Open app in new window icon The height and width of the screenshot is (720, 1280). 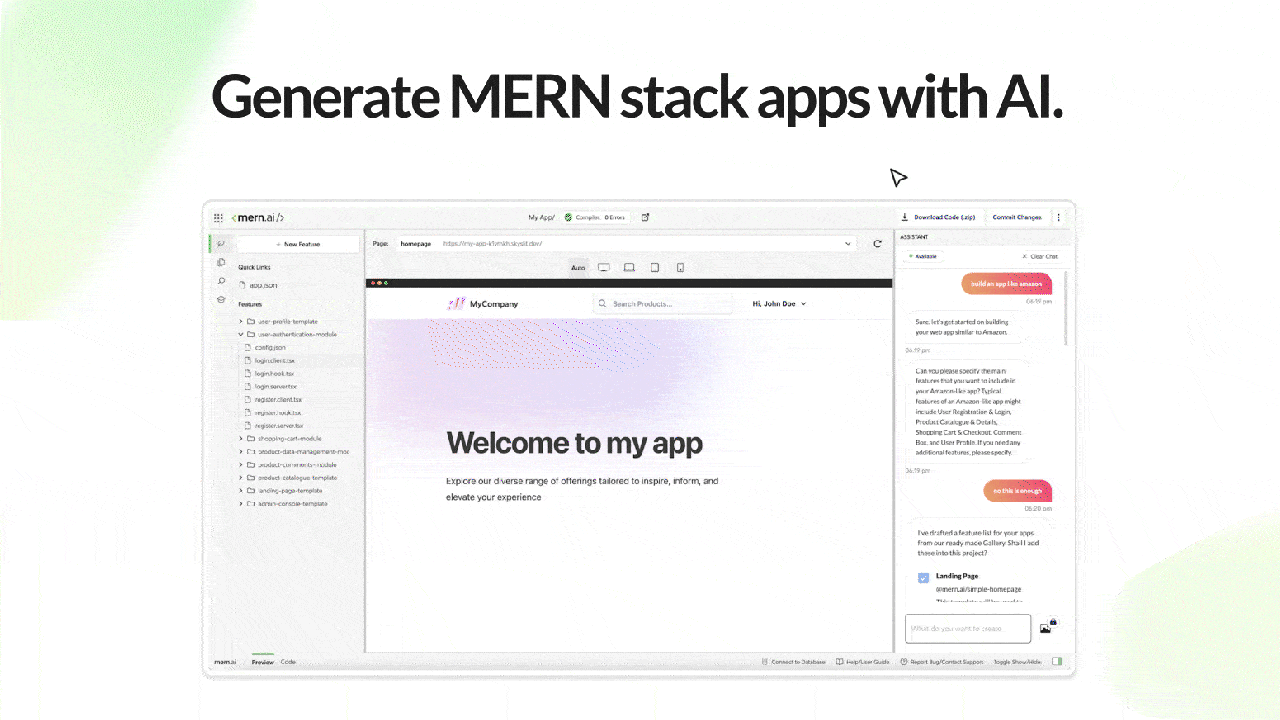[x=645, y=217]
